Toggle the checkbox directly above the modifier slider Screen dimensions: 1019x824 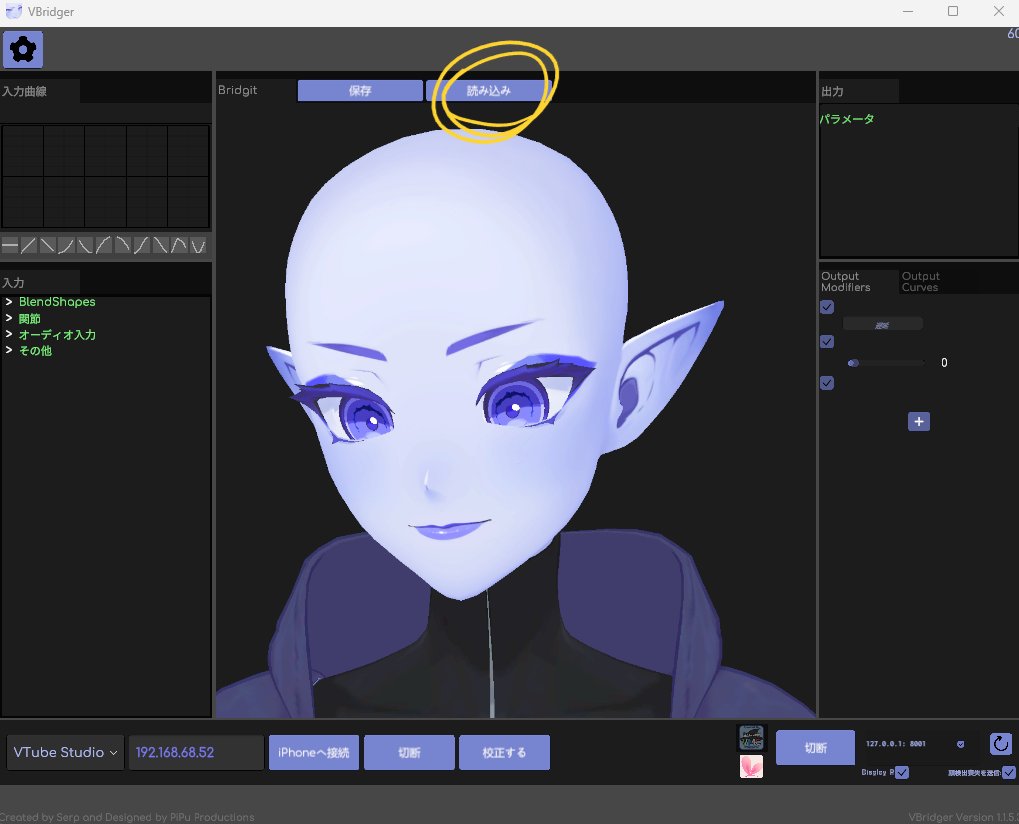pos(827,341)
